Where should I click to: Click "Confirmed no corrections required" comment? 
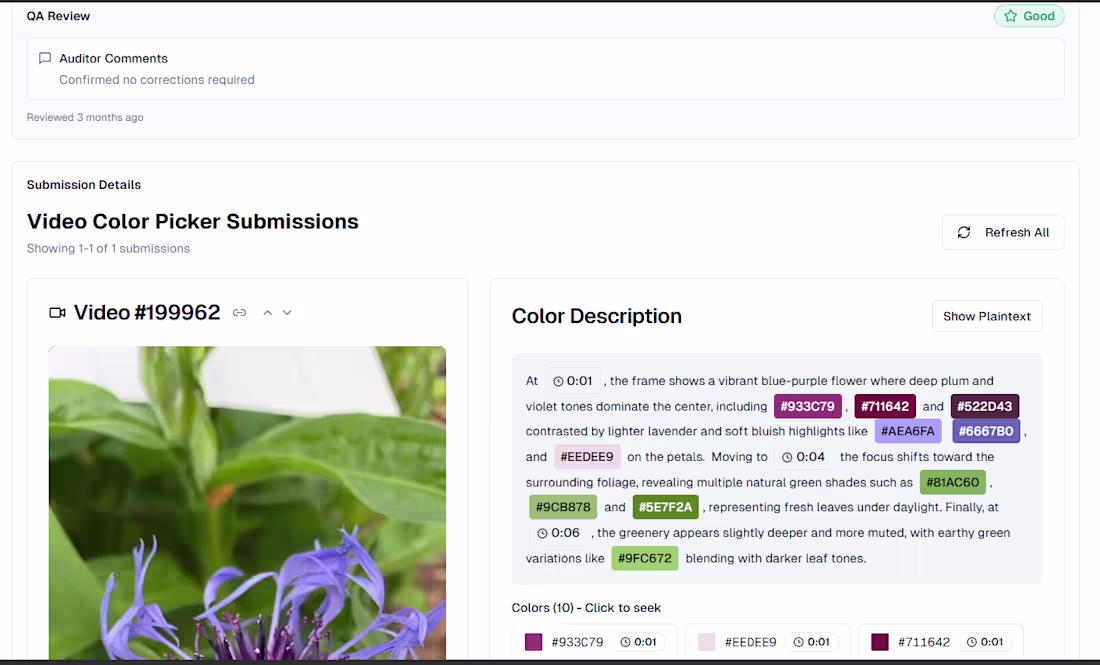(x=156, y=80)
